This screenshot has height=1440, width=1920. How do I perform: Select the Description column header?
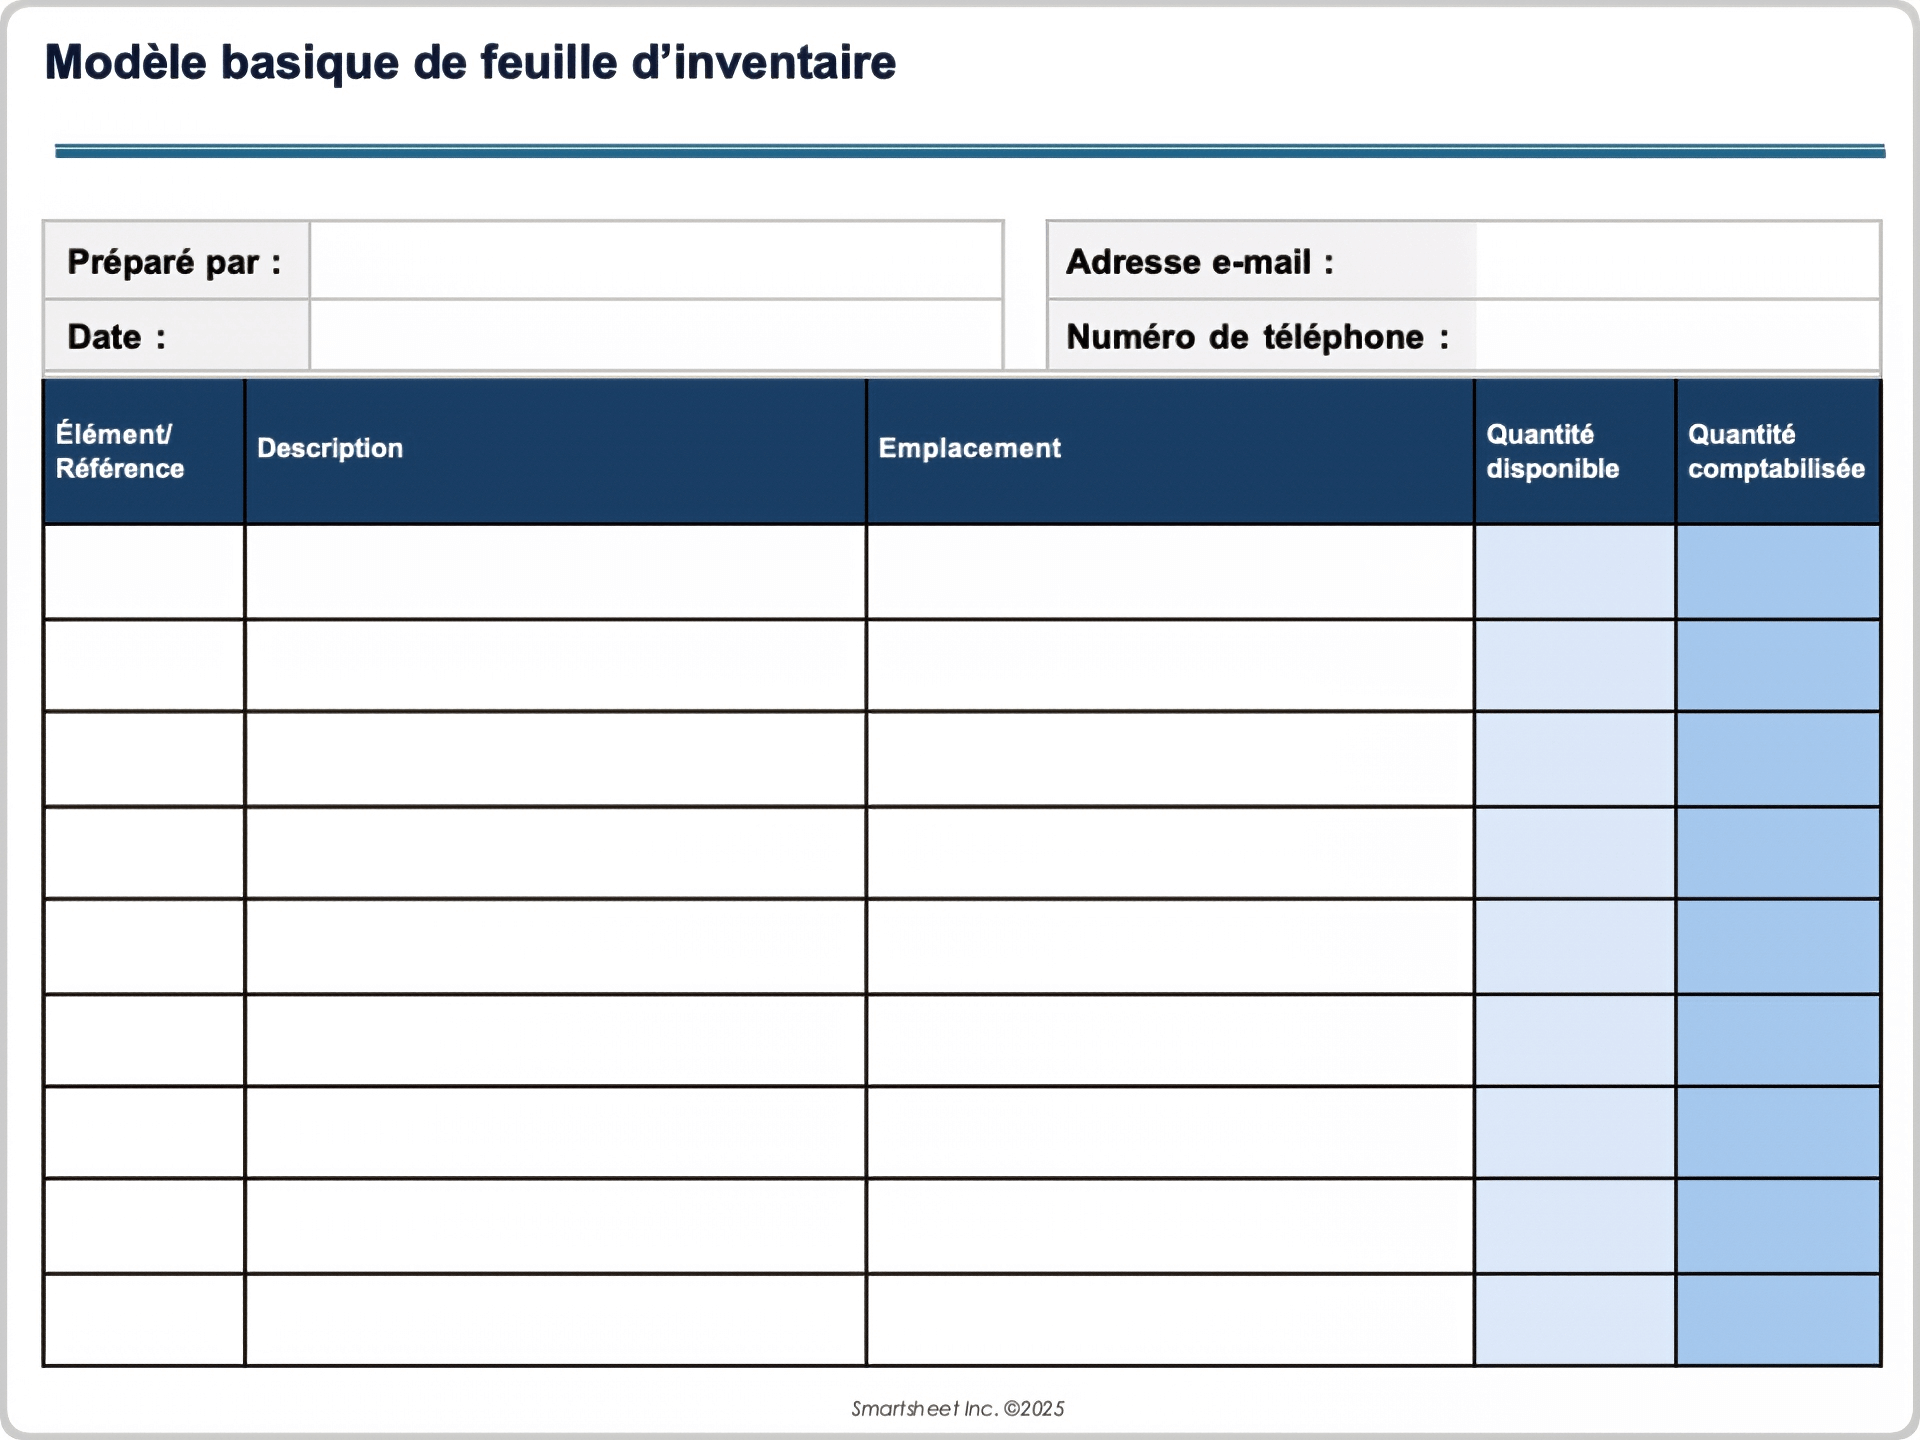[555, 451]
